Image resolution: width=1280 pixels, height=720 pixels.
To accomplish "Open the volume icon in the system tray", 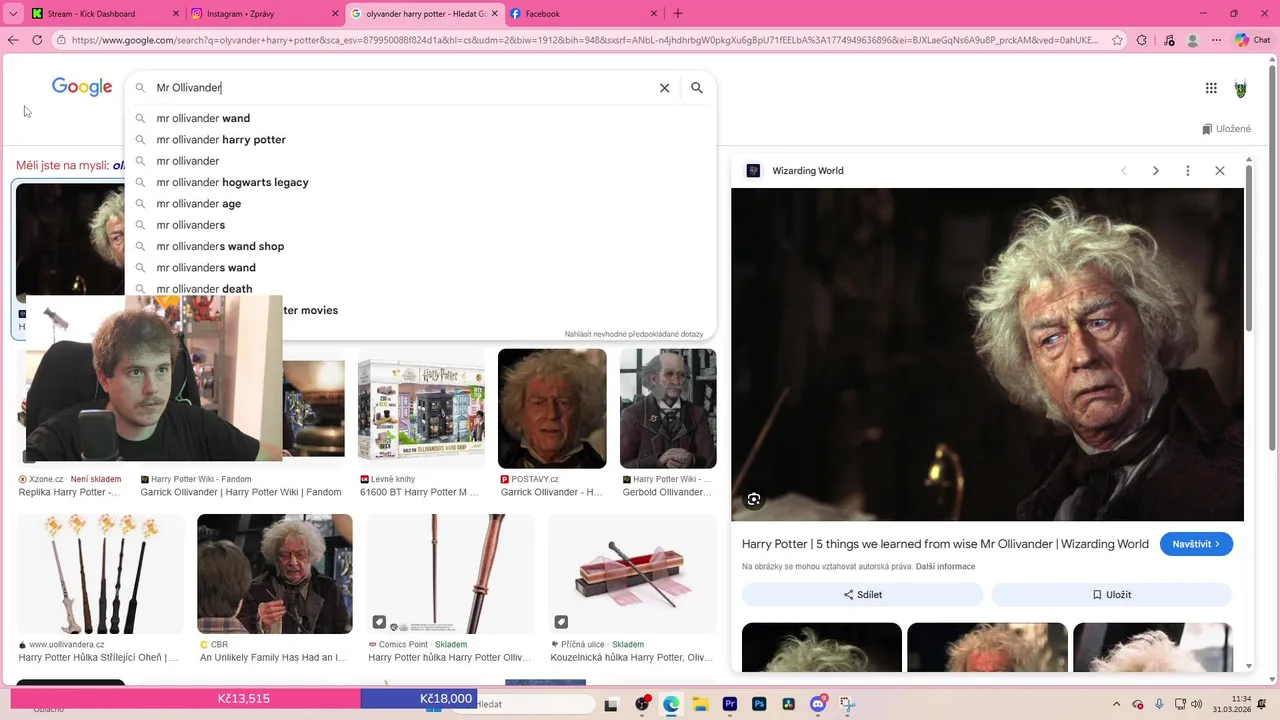I will click(x=1196, y=704).
